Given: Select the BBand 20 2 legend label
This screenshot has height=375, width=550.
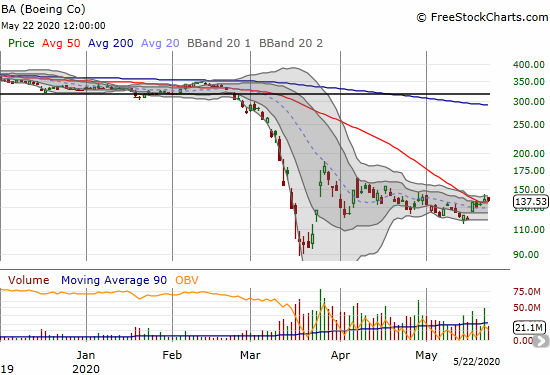Looking at the screenshot, I should pyautogui.click(x=291, y=43).
